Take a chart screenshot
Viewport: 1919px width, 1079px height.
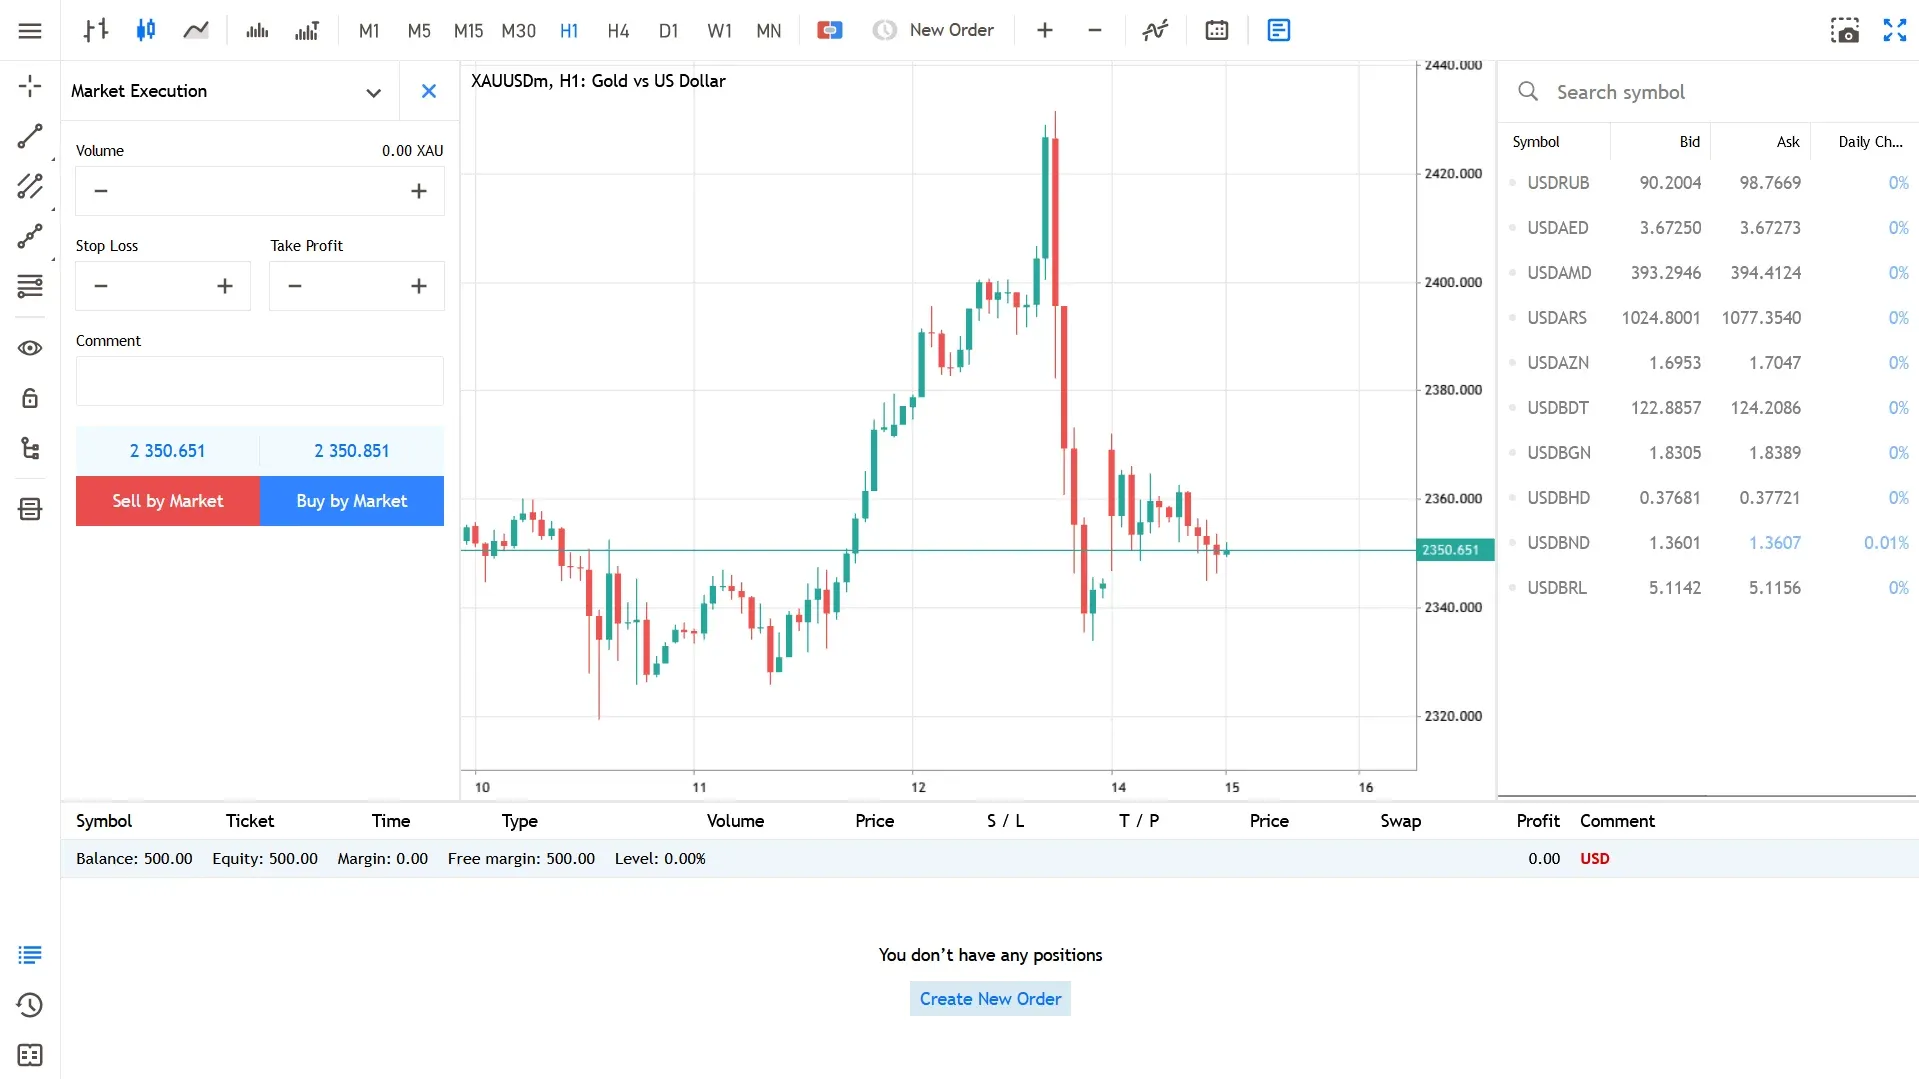click(1844, 30)
